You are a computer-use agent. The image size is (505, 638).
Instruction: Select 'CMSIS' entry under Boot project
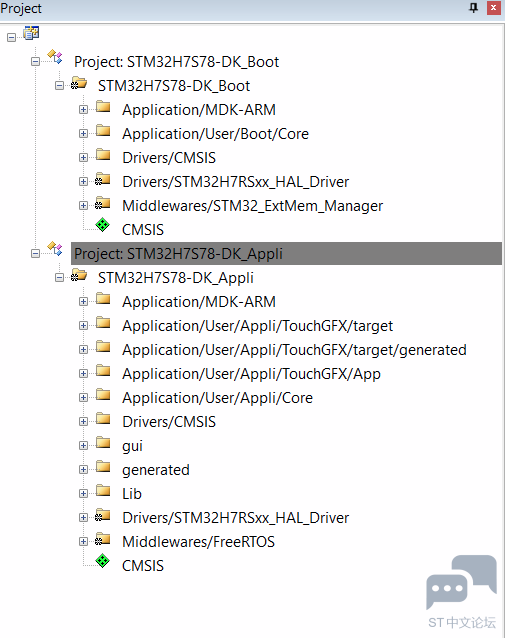pos(143,230)
